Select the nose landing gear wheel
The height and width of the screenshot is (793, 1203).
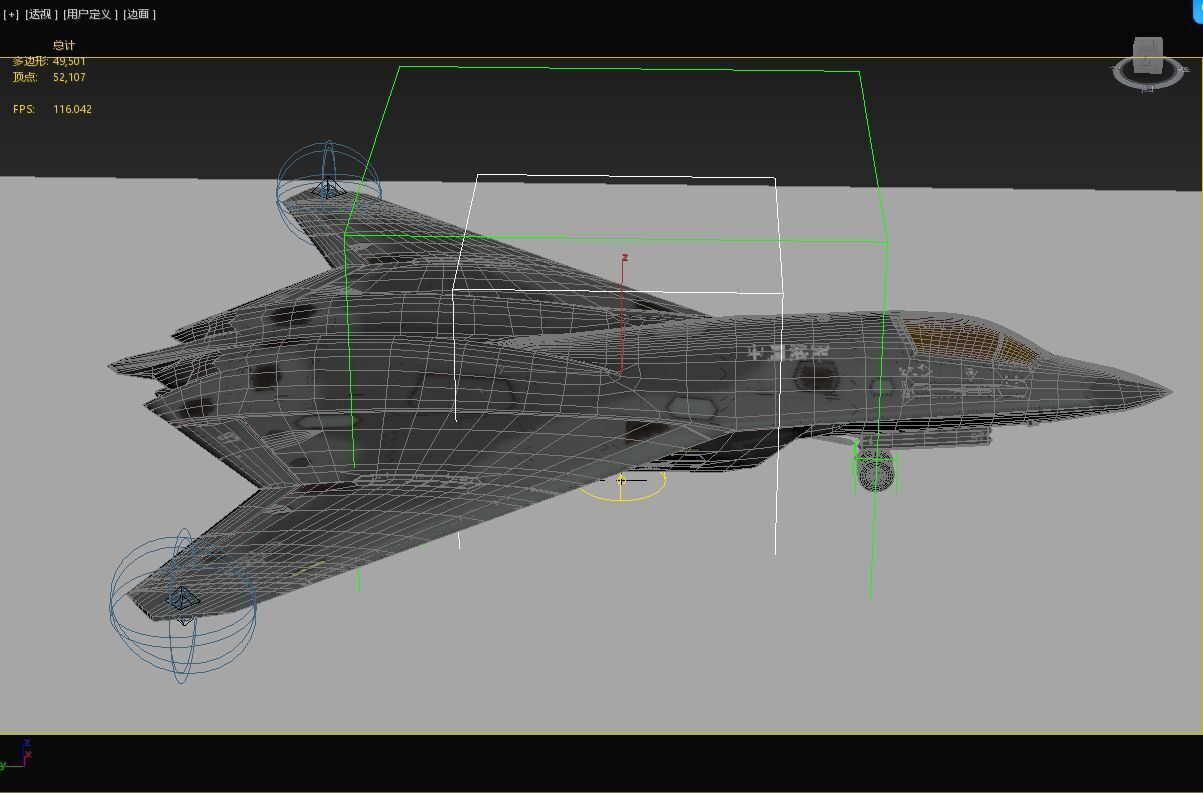[875, 471]
